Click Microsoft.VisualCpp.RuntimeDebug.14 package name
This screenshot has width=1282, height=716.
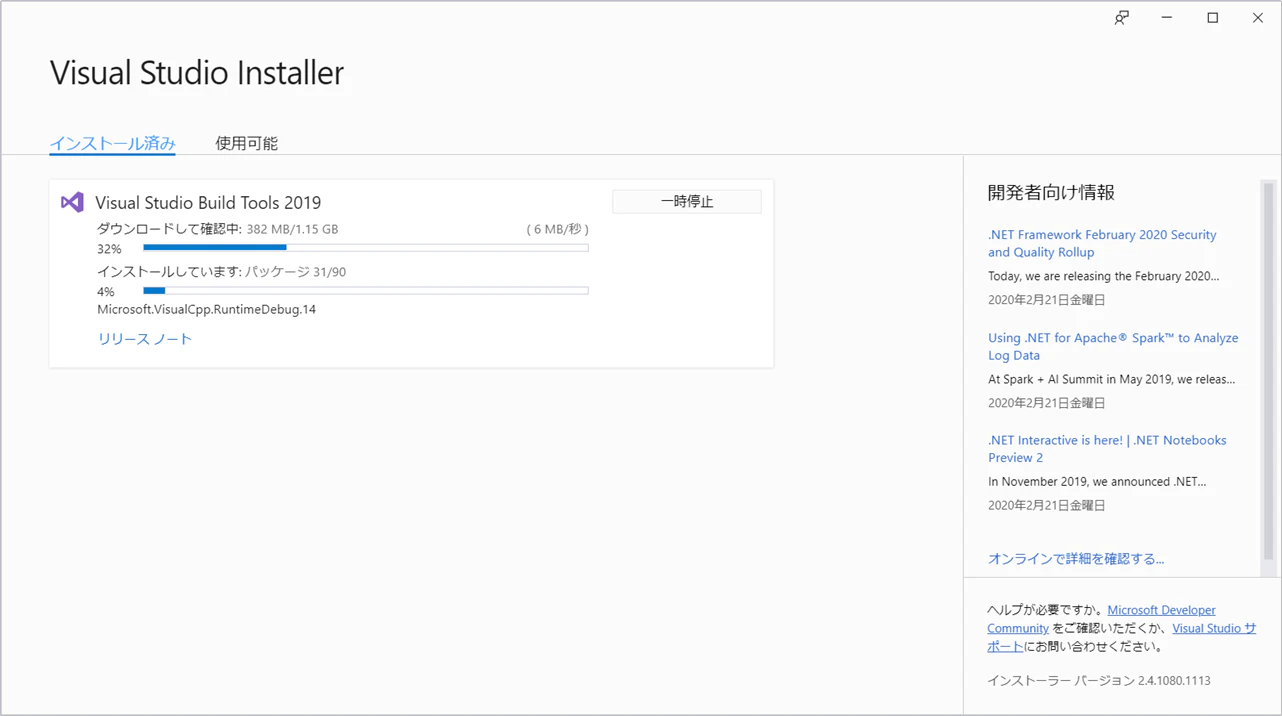[206, 310]
